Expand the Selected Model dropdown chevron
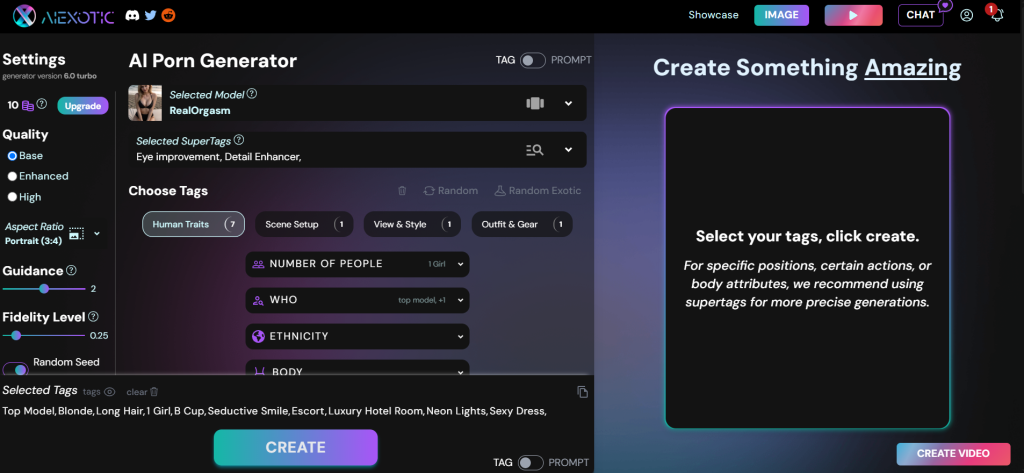This screenshot has height=473, width=1024. click(x=568, y=103)
